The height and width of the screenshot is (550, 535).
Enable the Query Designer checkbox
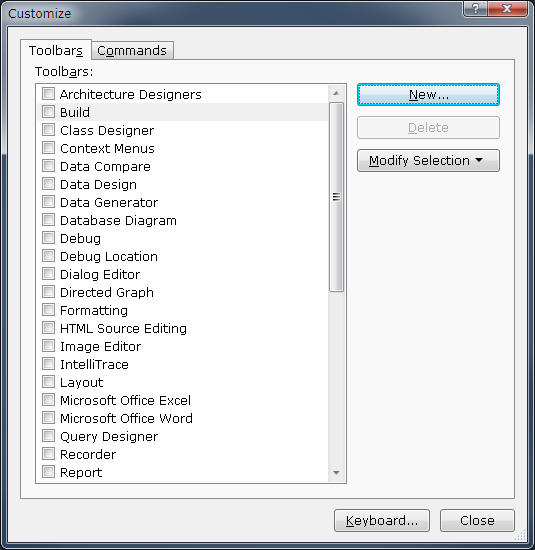coord(48,436)
